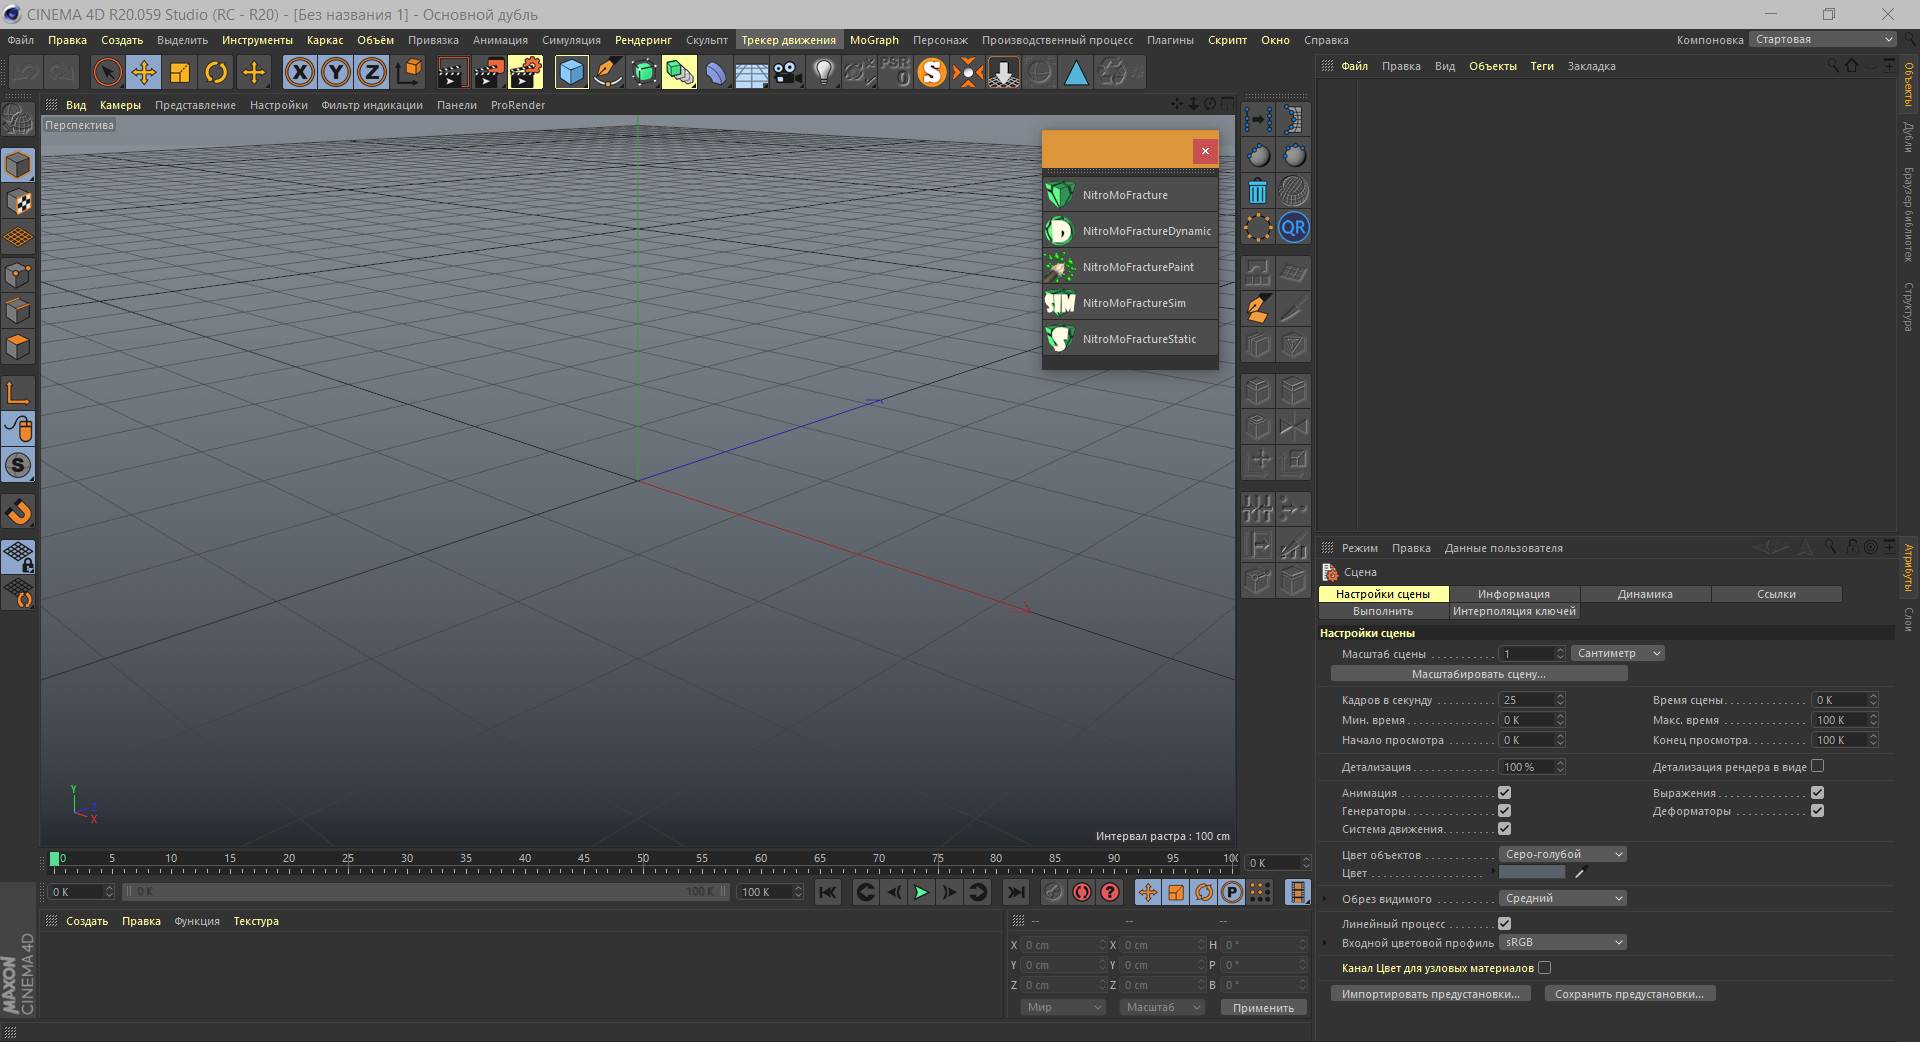Open render settings gear clapperboard icon
The width and height of the screenshot is (1920, 1042).
click(x=526, y=72)
